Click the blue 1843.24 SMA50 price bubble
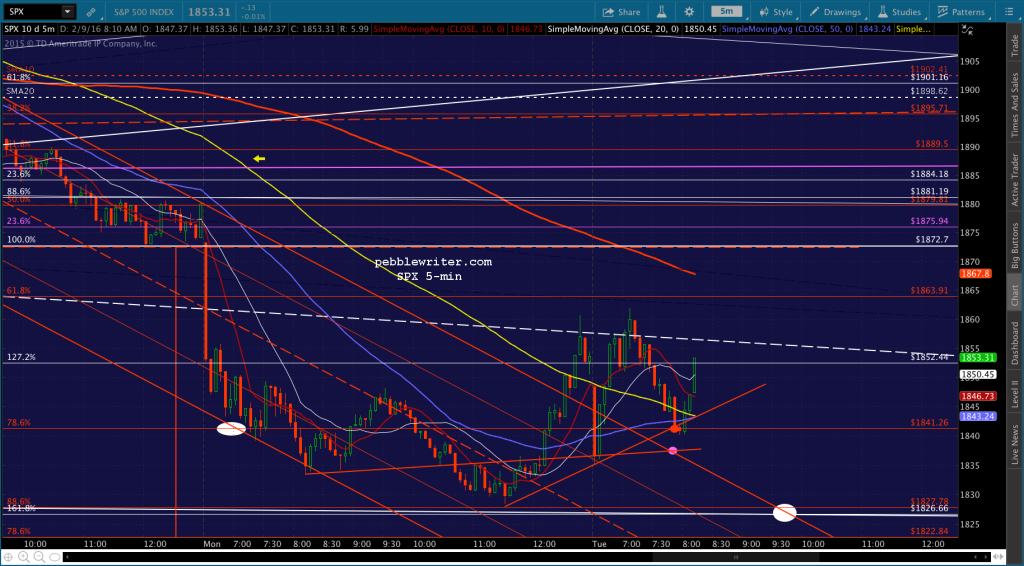1024x566 pixels. (x=977, y=416)
